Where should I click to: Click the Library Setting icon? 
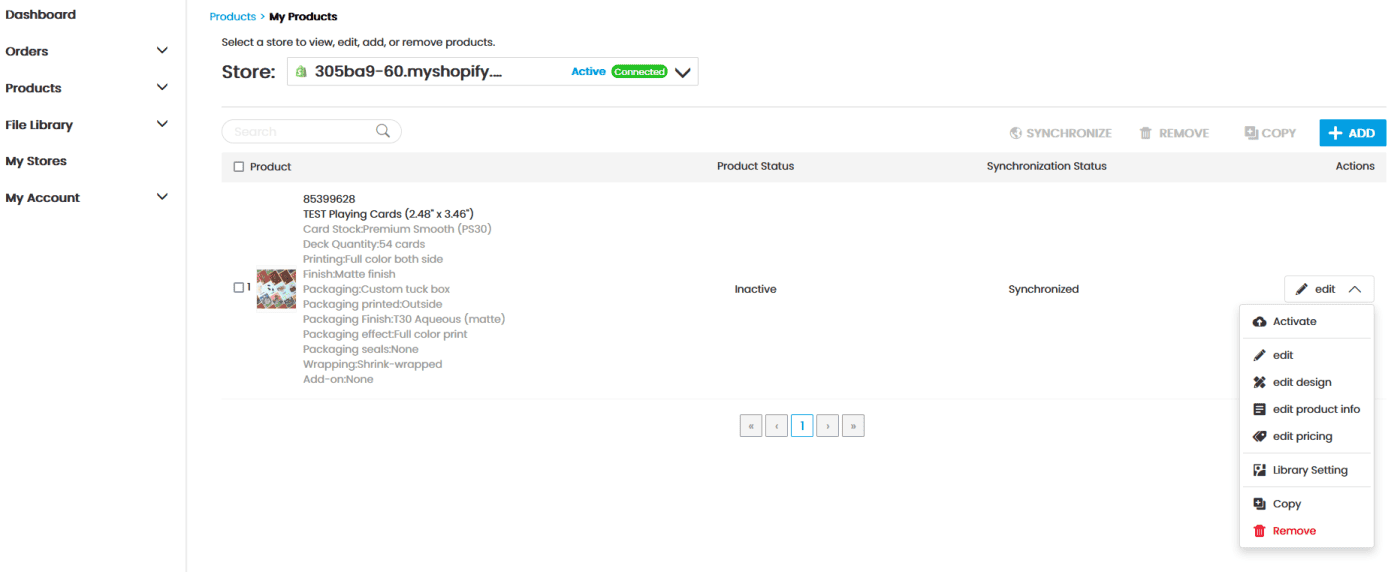[x=1260, y=471]
